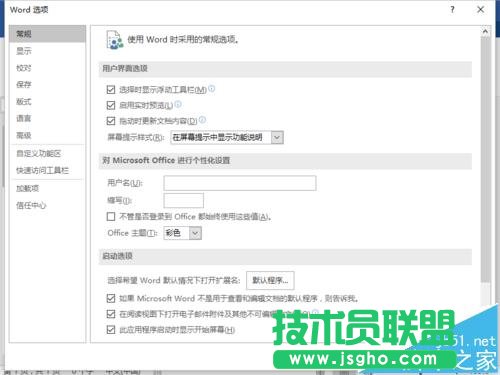The image size is (500, 375).
Task: Click the vertical scrollbar thumb
Action: pyautogui.click(x=485, y=160)
